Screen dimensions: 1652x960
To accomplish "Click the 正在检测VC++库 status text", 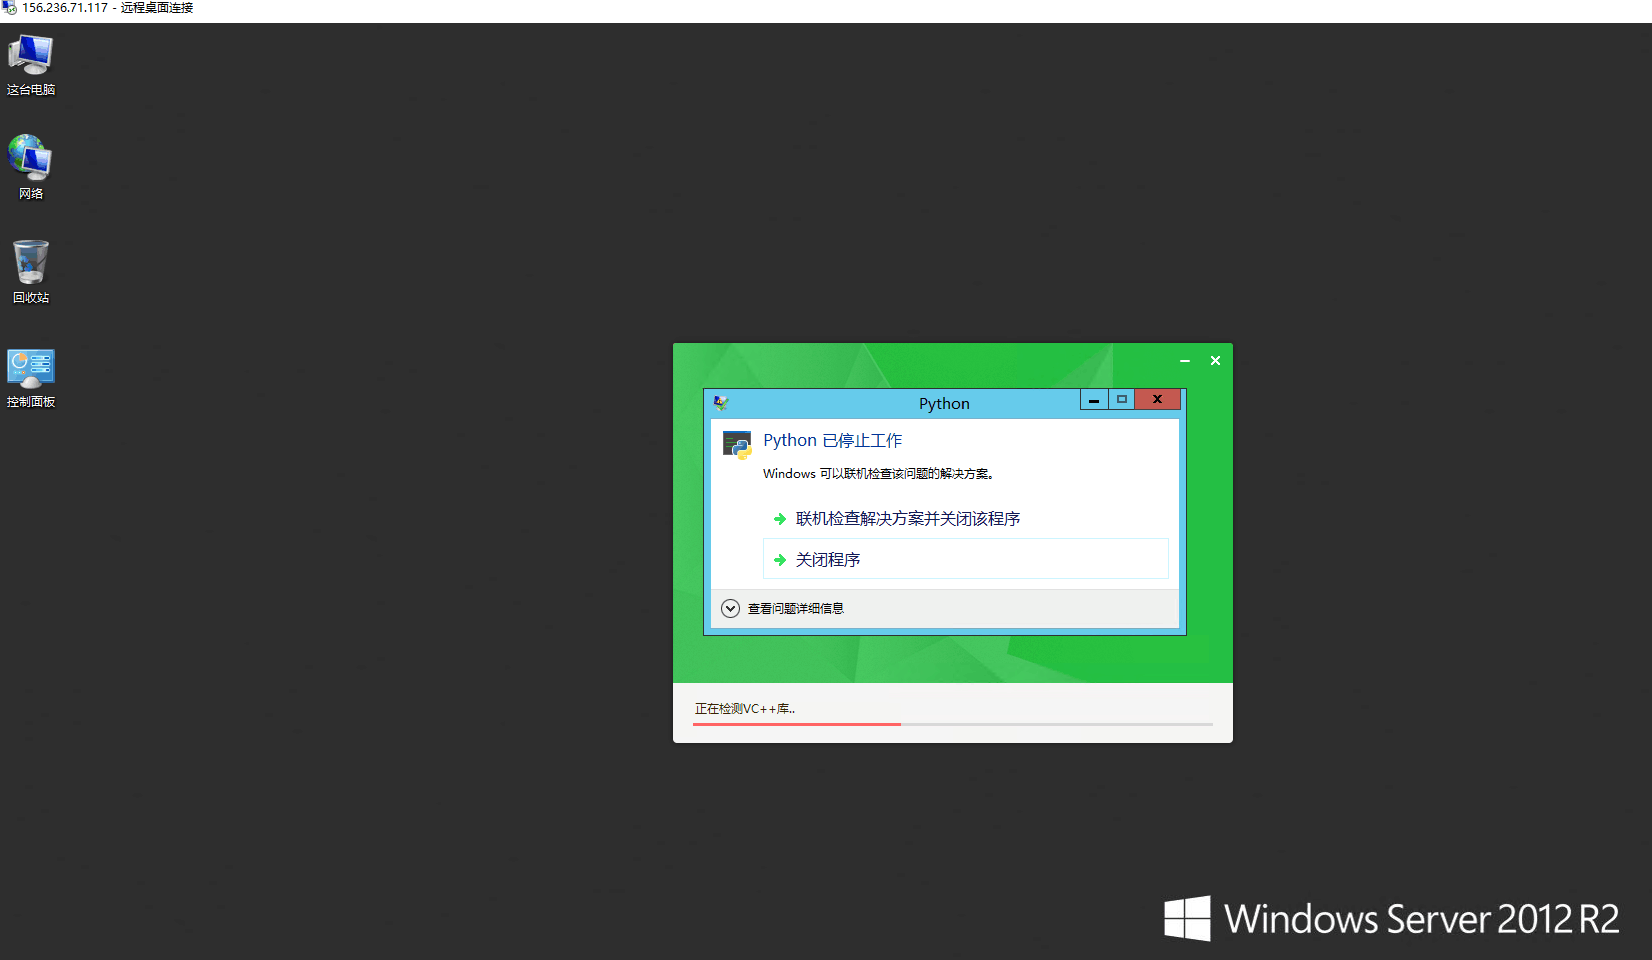I will 745,708.
